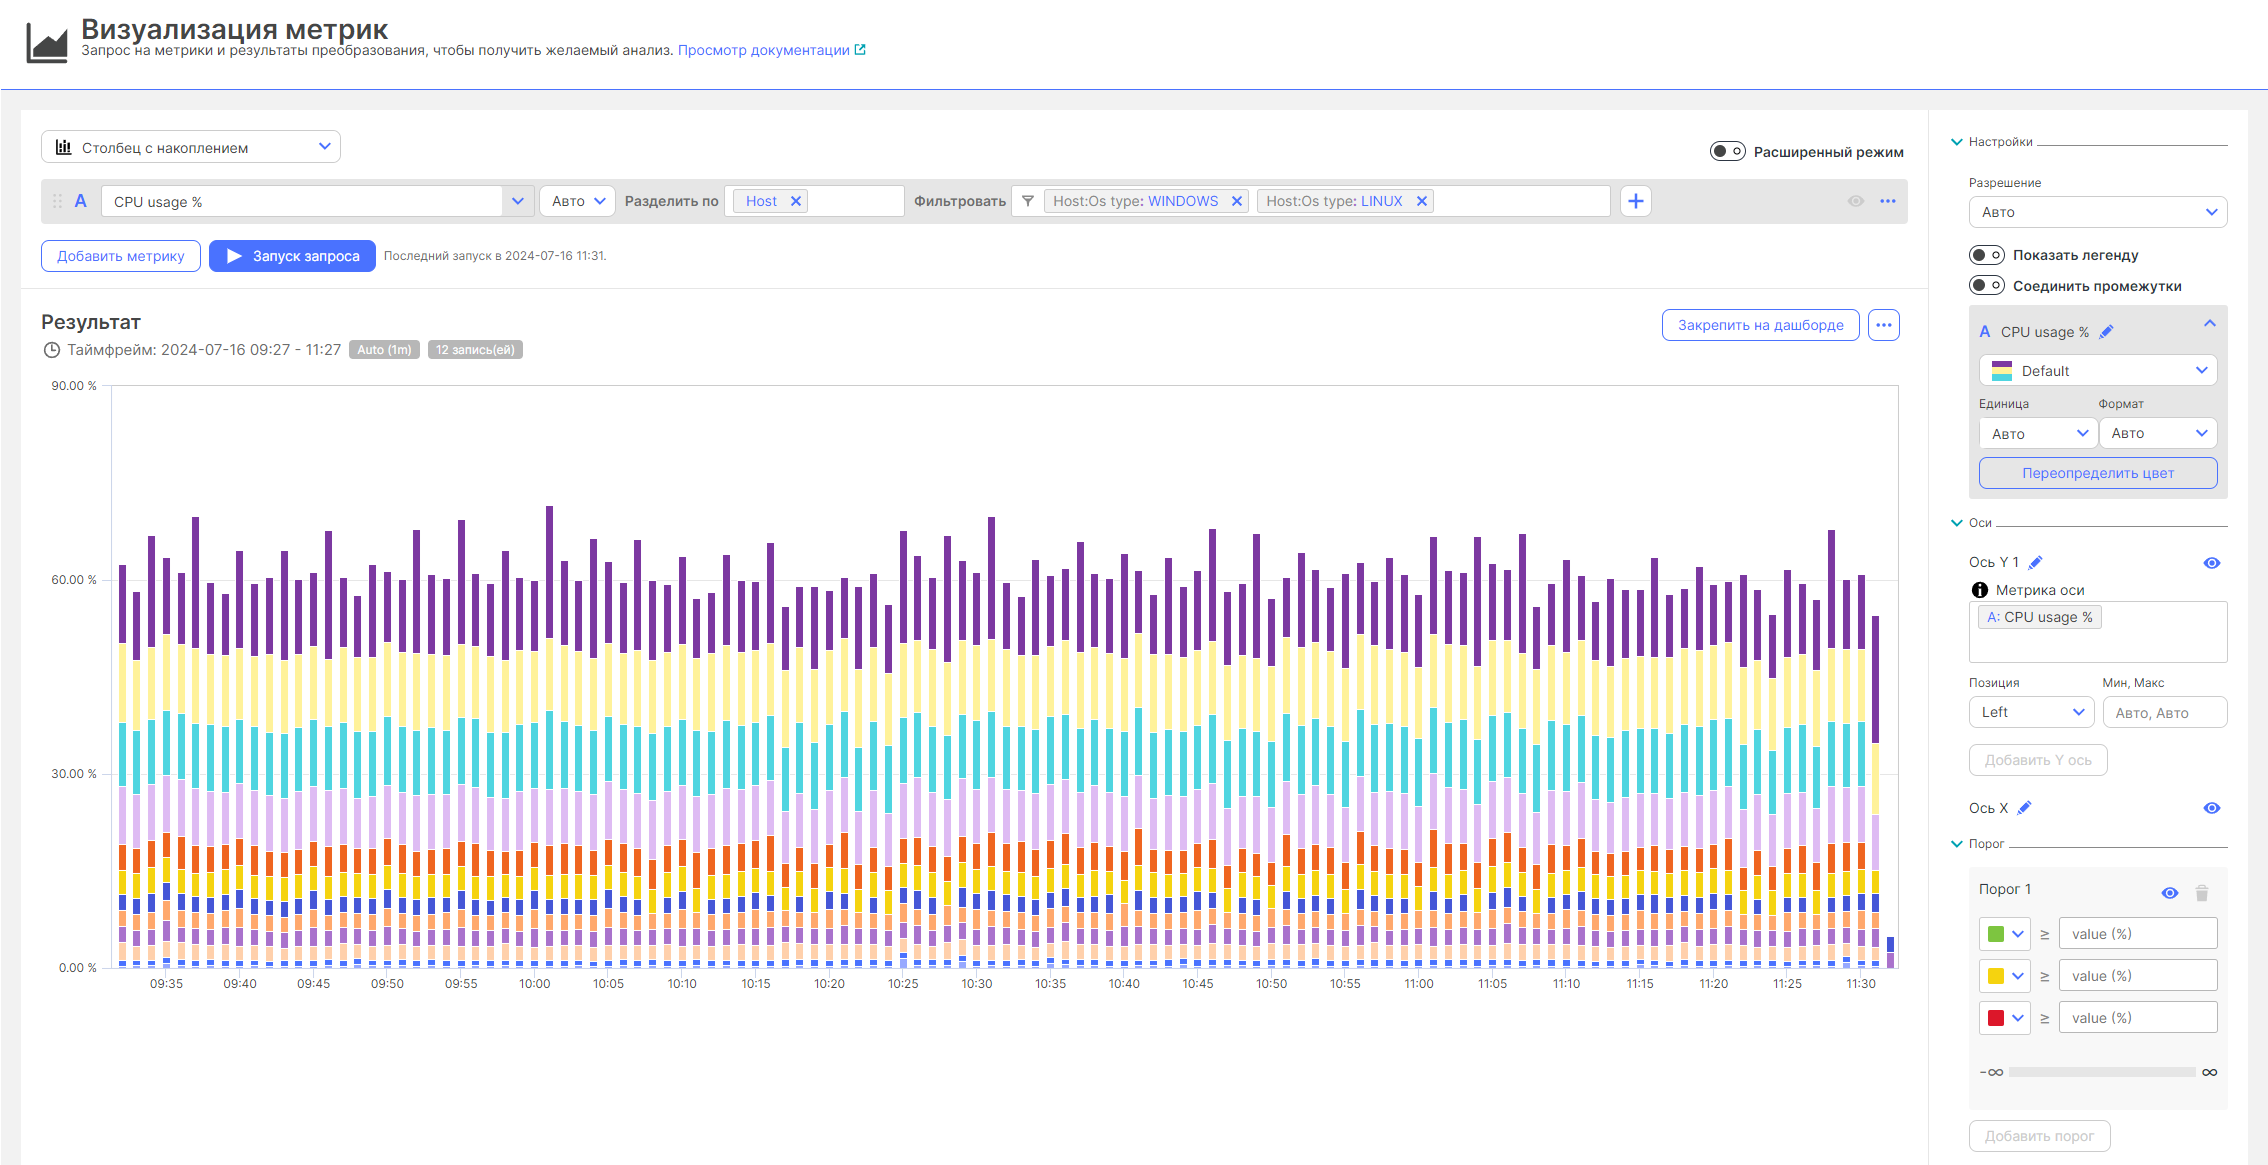
Task: Enable Показать легенду toggle
Action: [1986, 255]
